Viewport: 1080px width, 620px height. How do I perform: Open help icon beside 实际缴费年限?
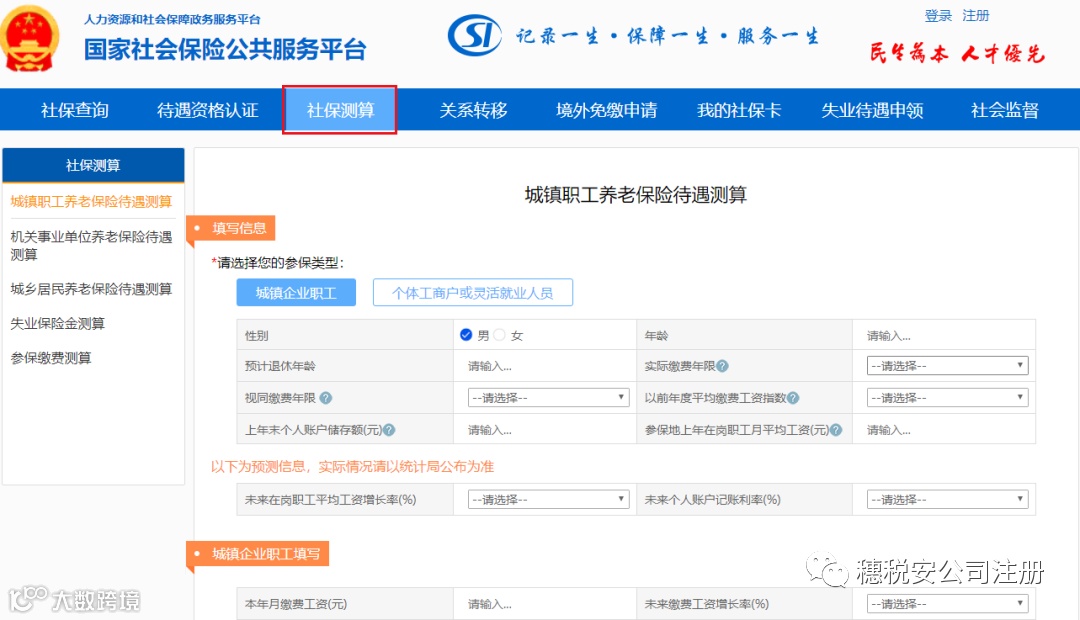click(722, 366)
